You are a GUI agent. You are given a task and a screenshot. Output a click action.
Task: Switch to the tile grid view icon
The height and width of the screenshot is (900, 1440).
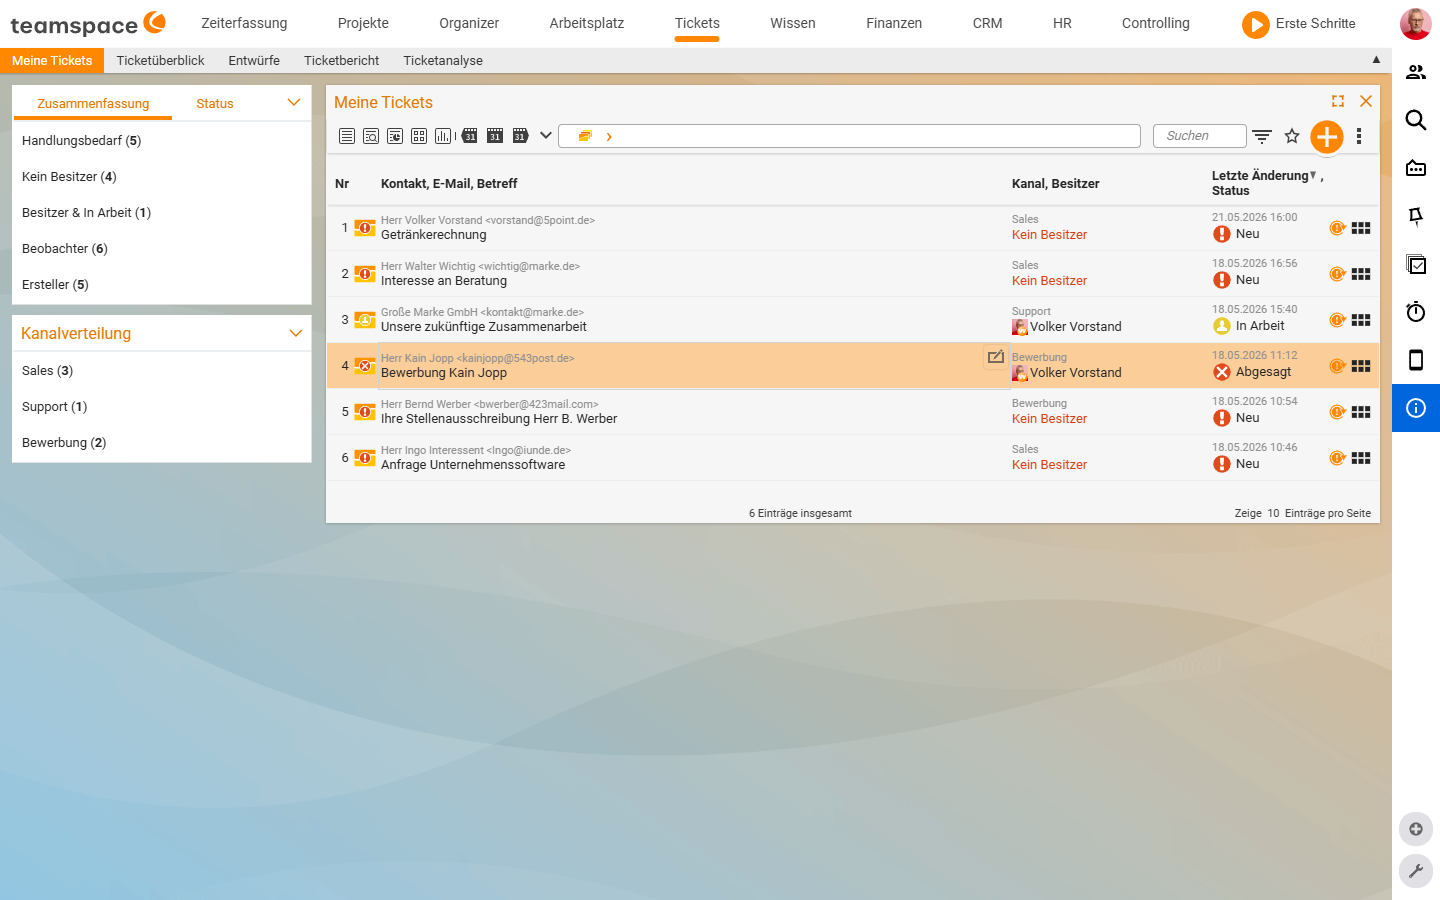pyautogui.click(x=419, y=136)
